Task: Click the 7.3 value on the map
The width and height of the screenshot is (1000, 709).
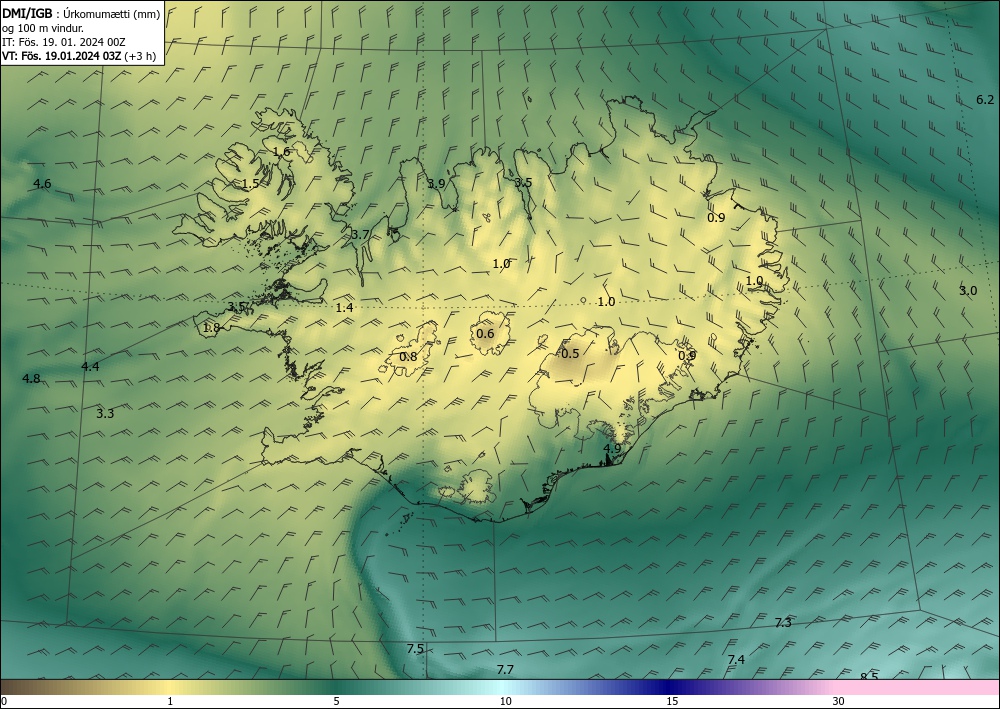Action: tap(783, 623)
